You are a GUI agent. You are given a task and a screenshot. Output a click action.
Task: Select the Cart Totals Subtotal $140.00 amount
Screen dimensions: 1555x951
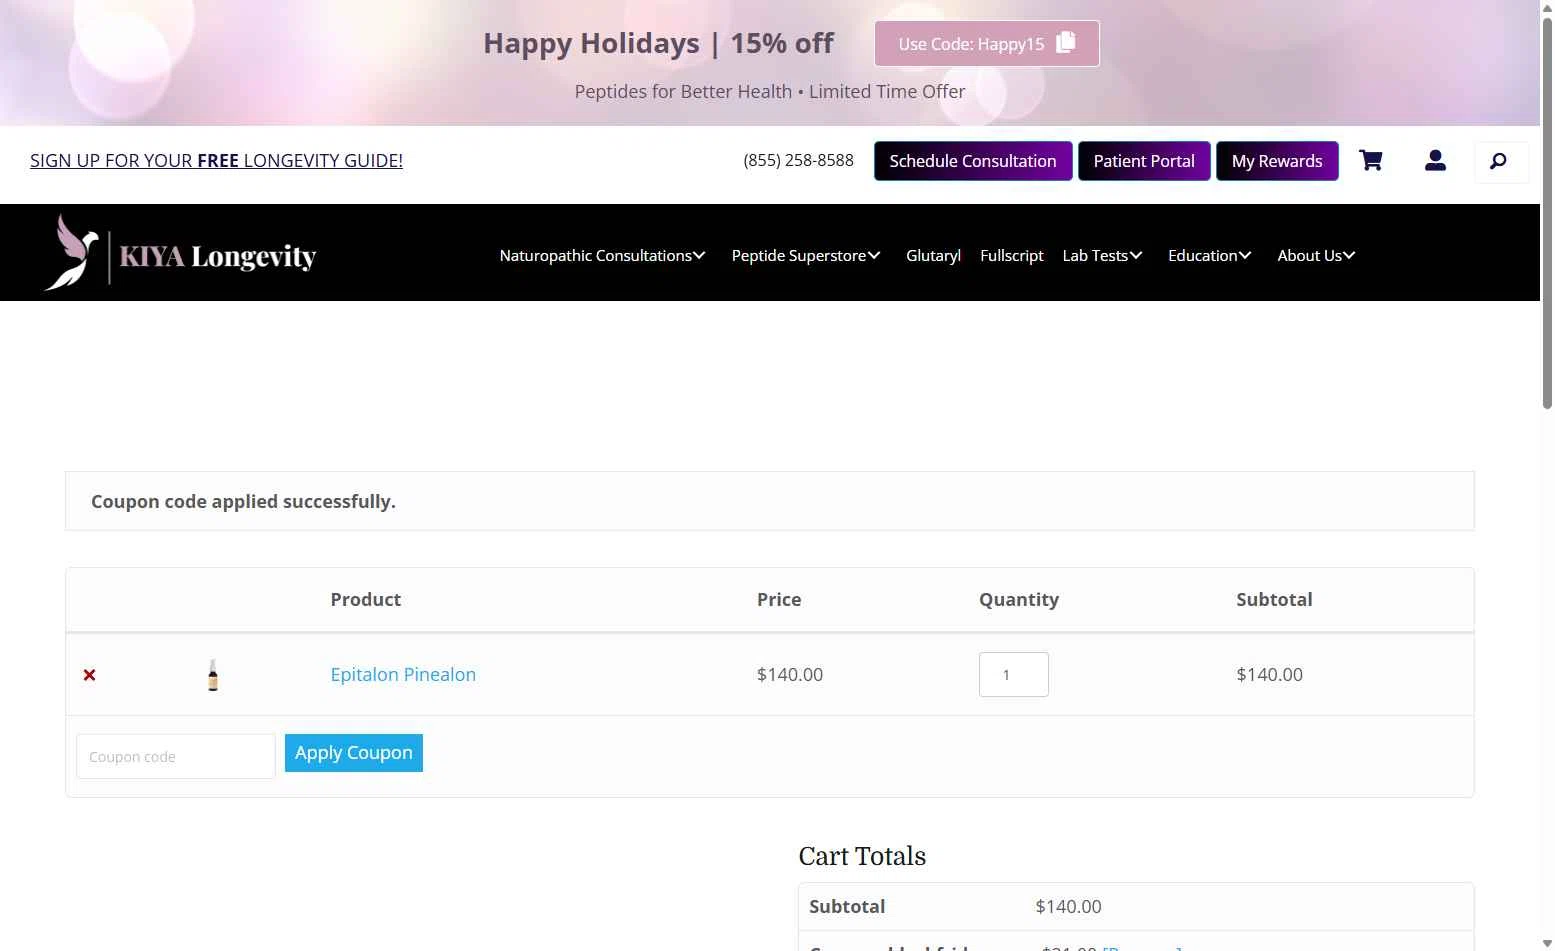pos(1068,906)
